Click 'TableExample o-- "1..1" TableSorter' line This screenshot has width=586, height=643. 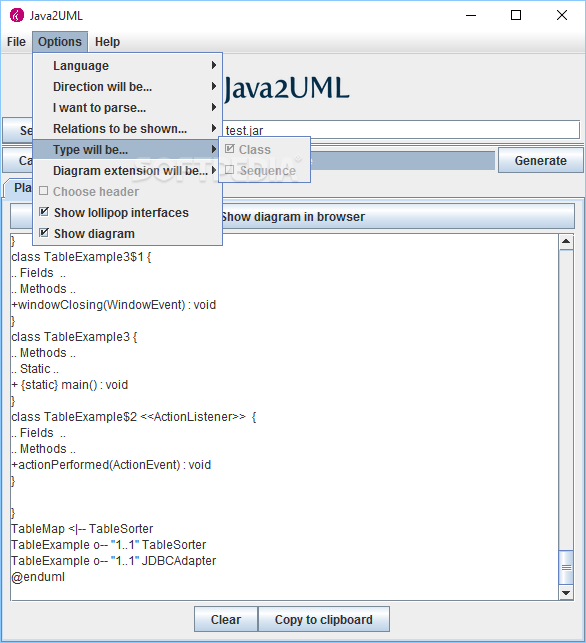point(109,545)
